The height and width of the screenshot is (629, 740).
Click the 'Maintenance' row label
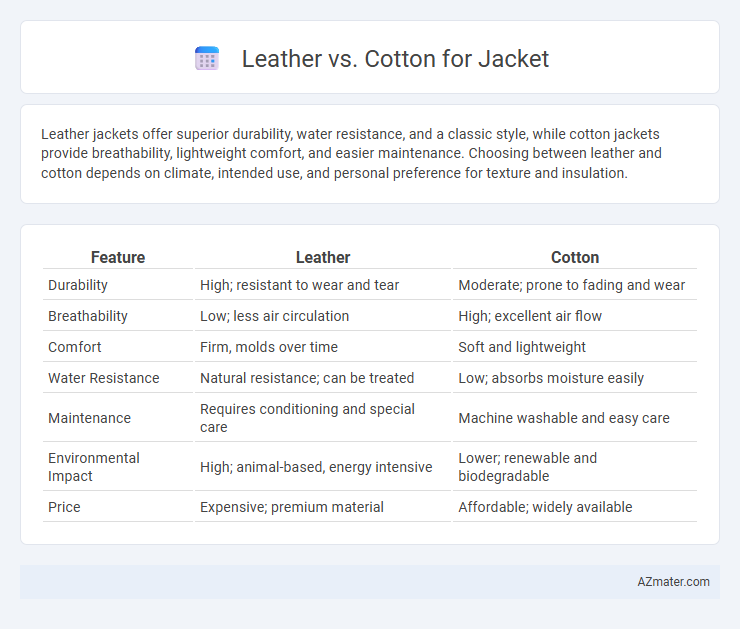tap(89, 418)
